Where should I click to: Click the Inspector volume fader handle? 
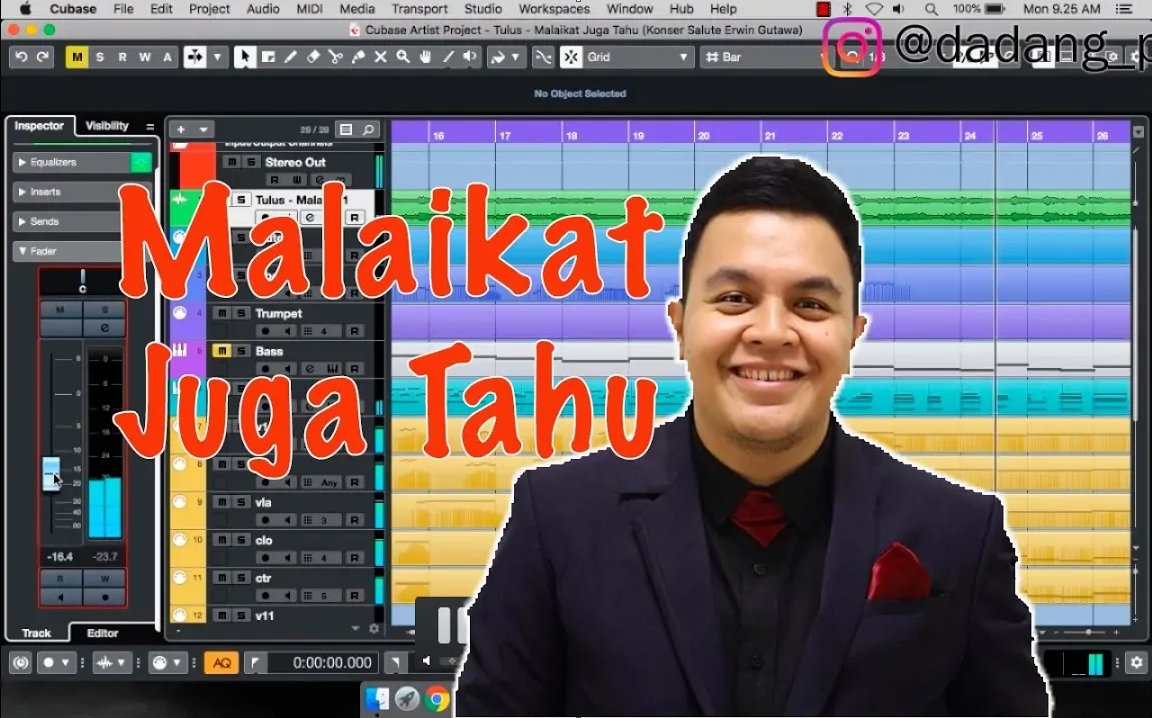(51, 474)
